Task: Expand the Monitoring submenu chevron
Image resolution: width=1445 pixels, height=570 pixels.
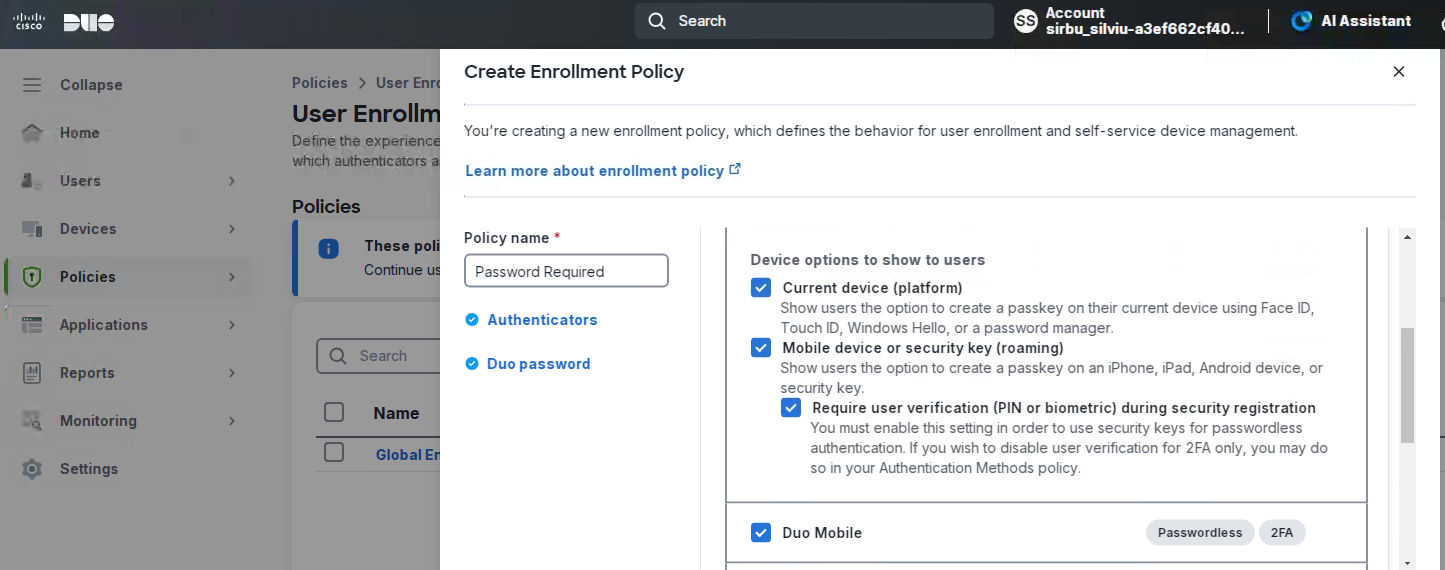Action: click(232, 421)
